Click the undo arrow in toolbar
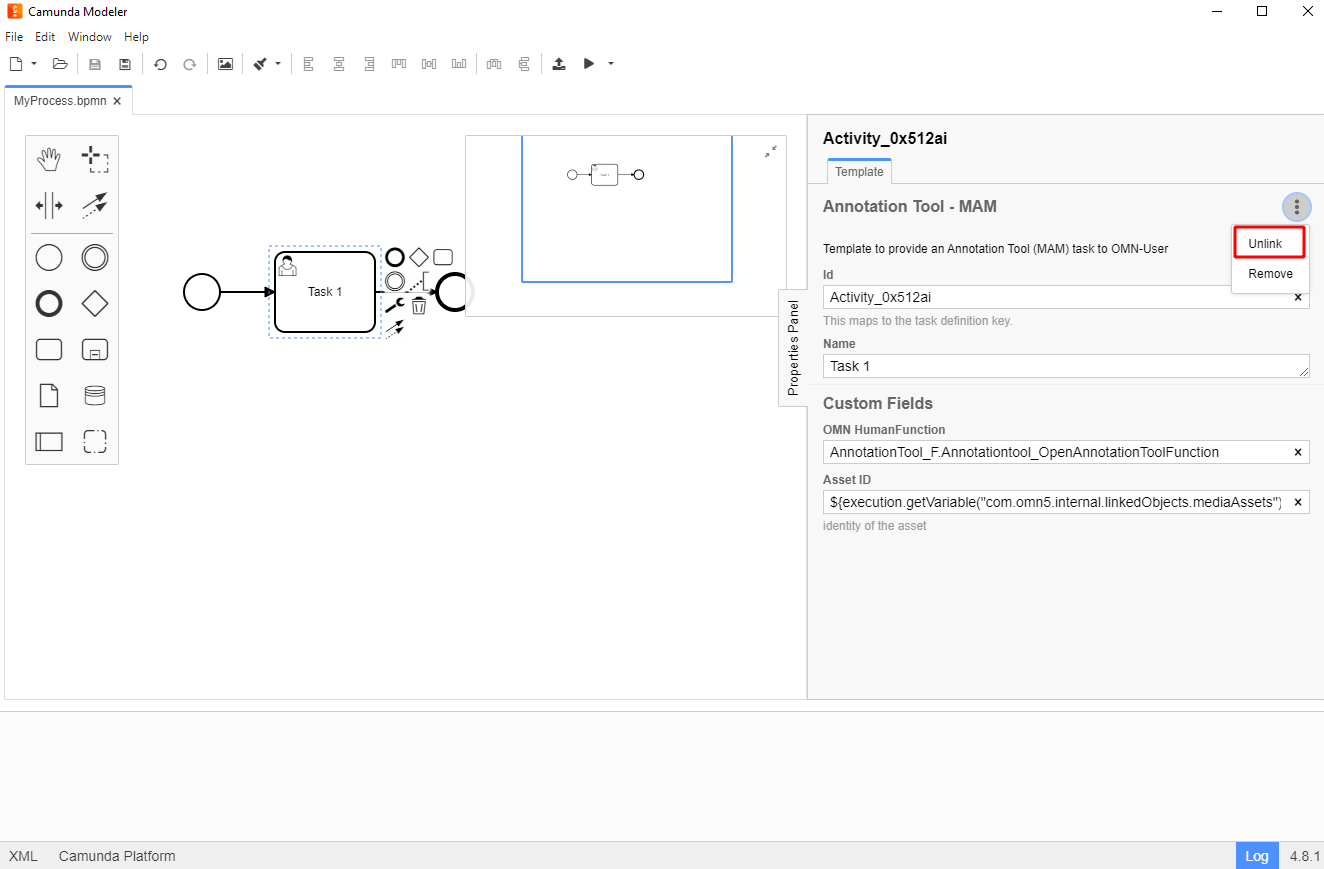Screen dimensions: 1324x869 160,64
